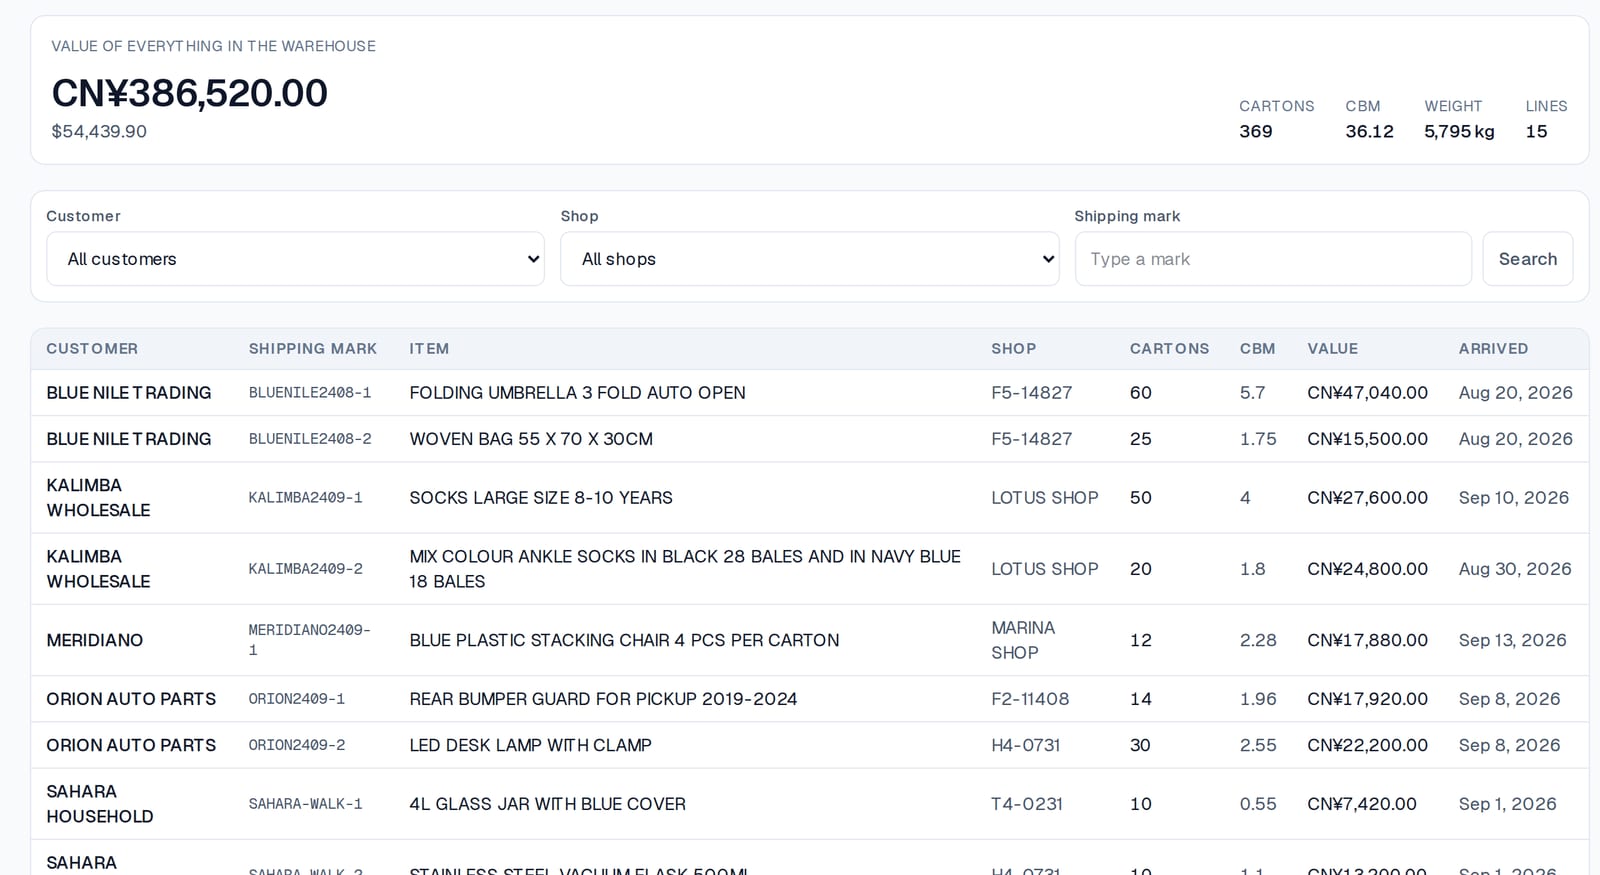Focus the Shipping mark input field
This screenshot has width=1600, height=875.
(x=1273, y=259)
